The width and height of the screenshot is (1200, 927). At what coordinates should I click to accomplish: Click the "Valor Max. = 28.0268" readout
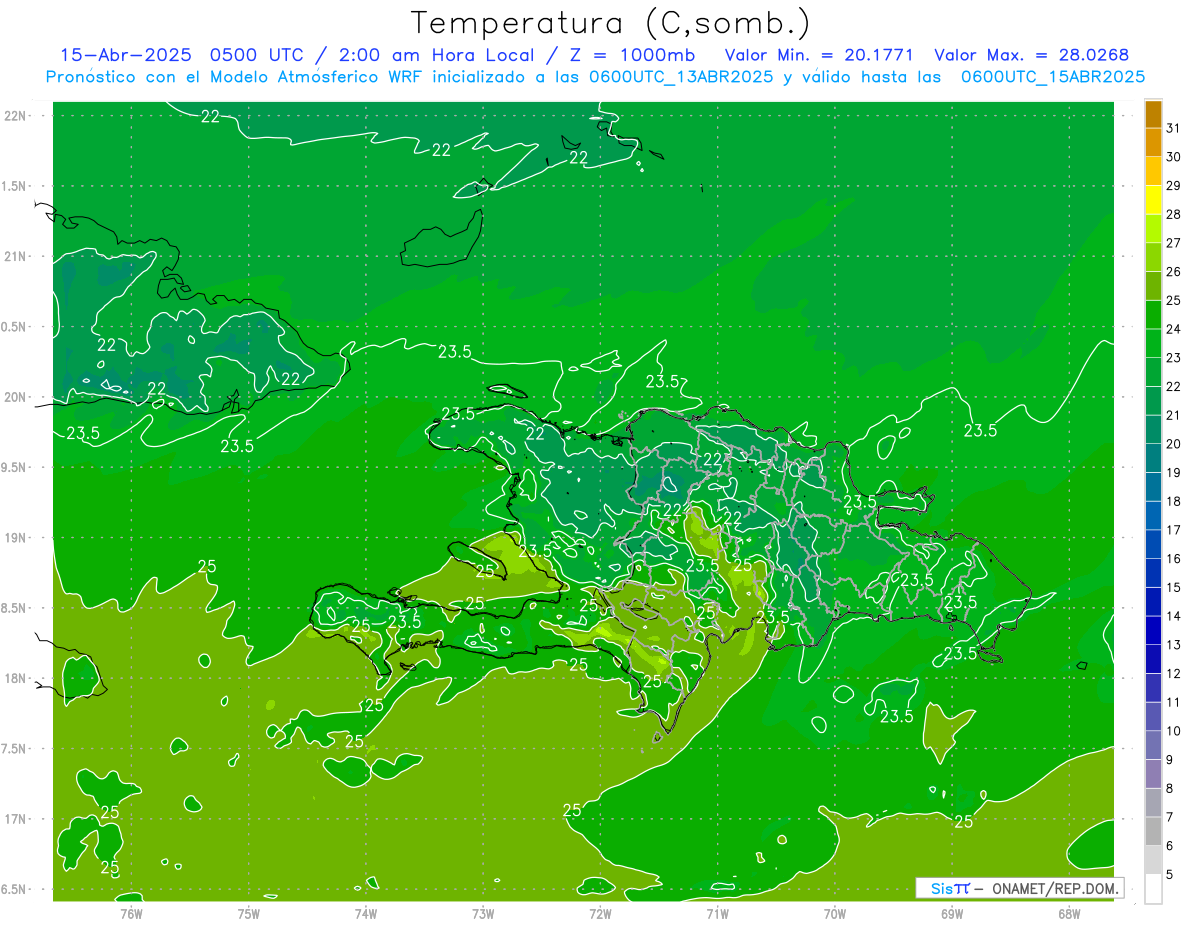[1031, 55]
